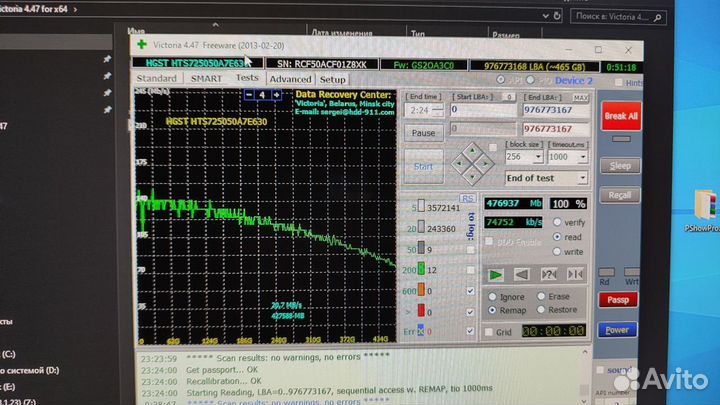This screenshot has width=720, height=405.
Task: Choose the Ignore error action
Action: (x=491, y=296)
